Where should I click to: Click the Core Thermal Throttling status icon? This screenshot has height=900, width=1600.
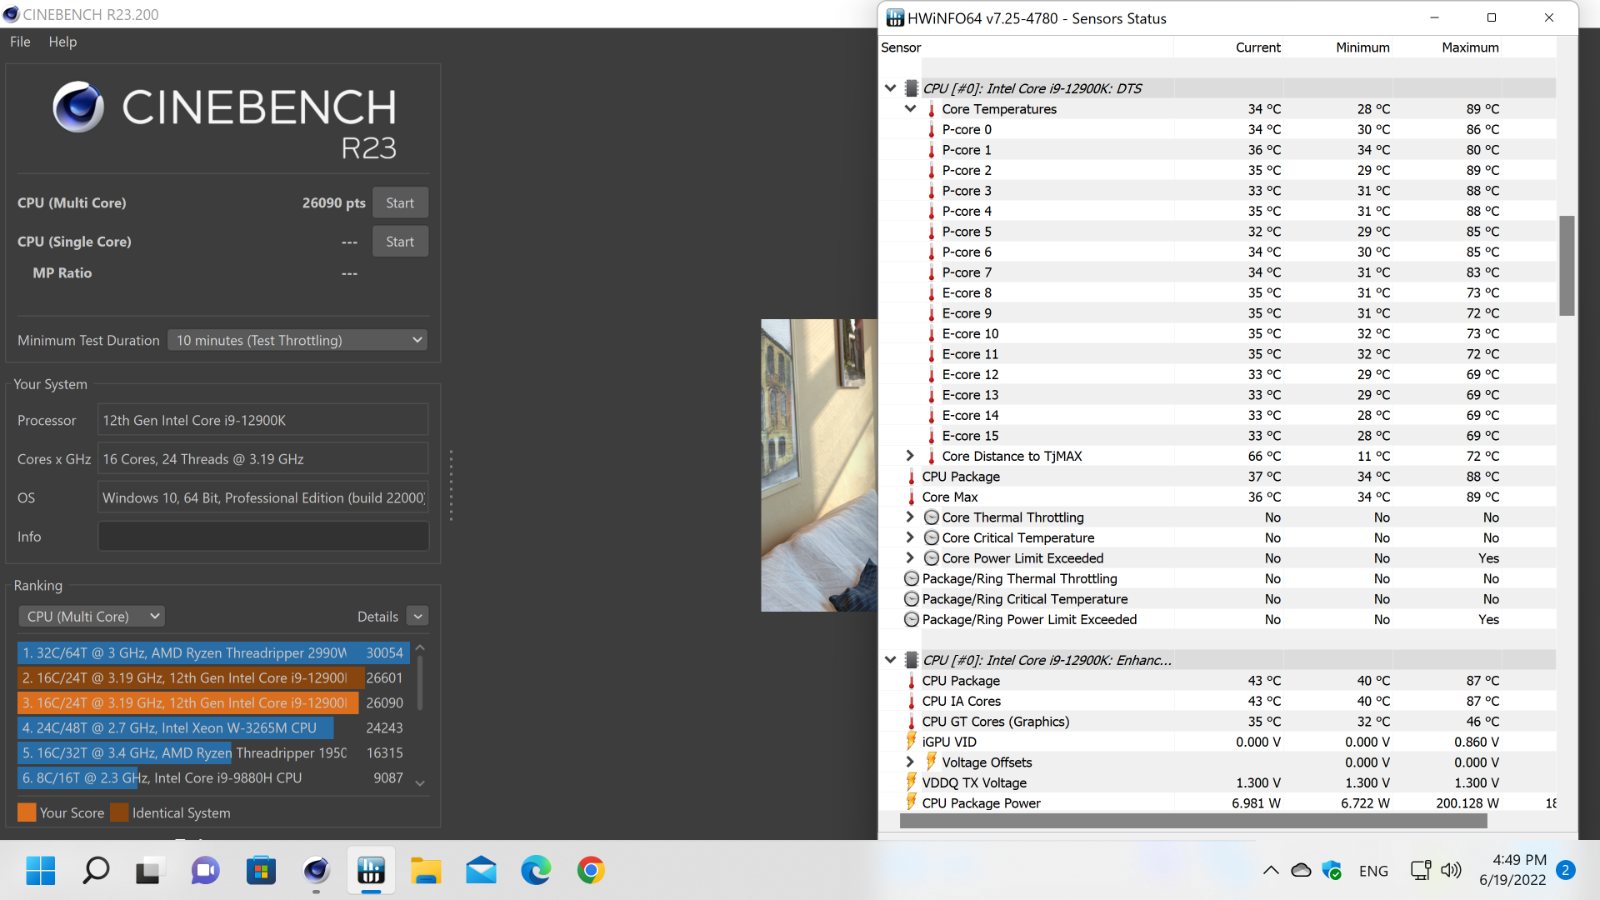point(931,517)
